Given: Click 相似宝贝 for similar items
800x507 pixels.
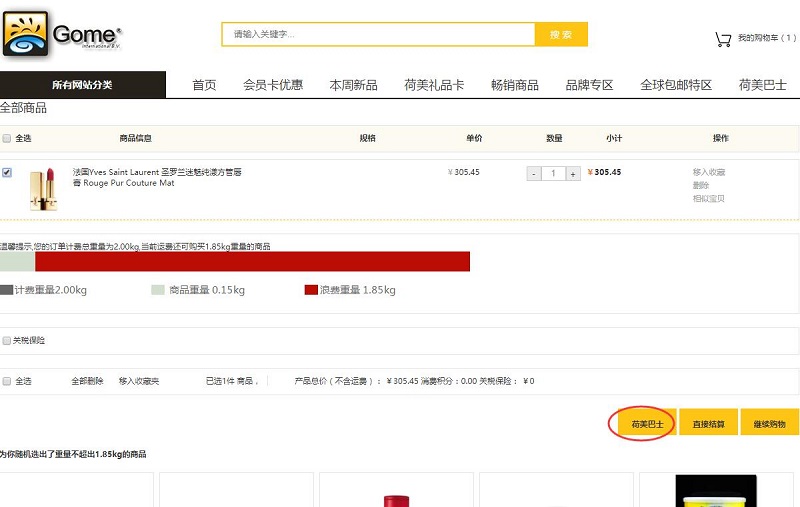Looking at the screenshot, I should 709,198.
